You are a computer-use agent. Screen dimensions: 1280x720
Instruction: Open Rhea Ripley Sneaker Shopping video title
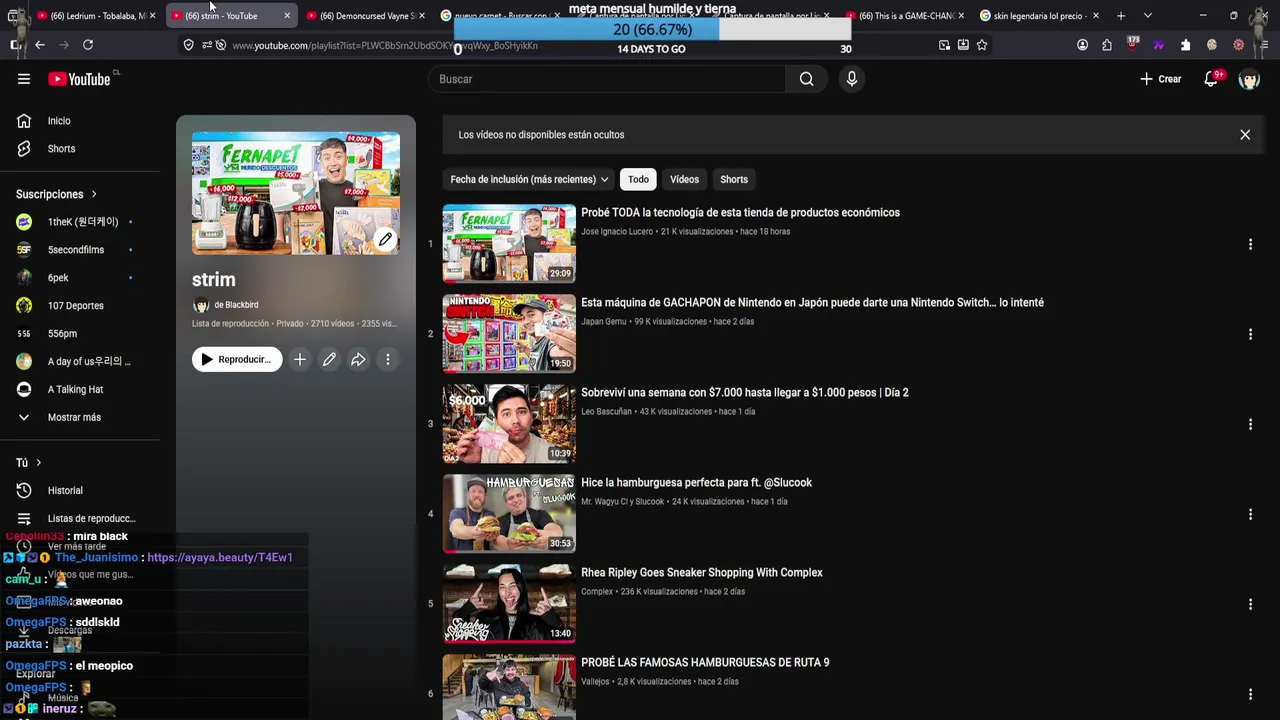pos(702,573)
